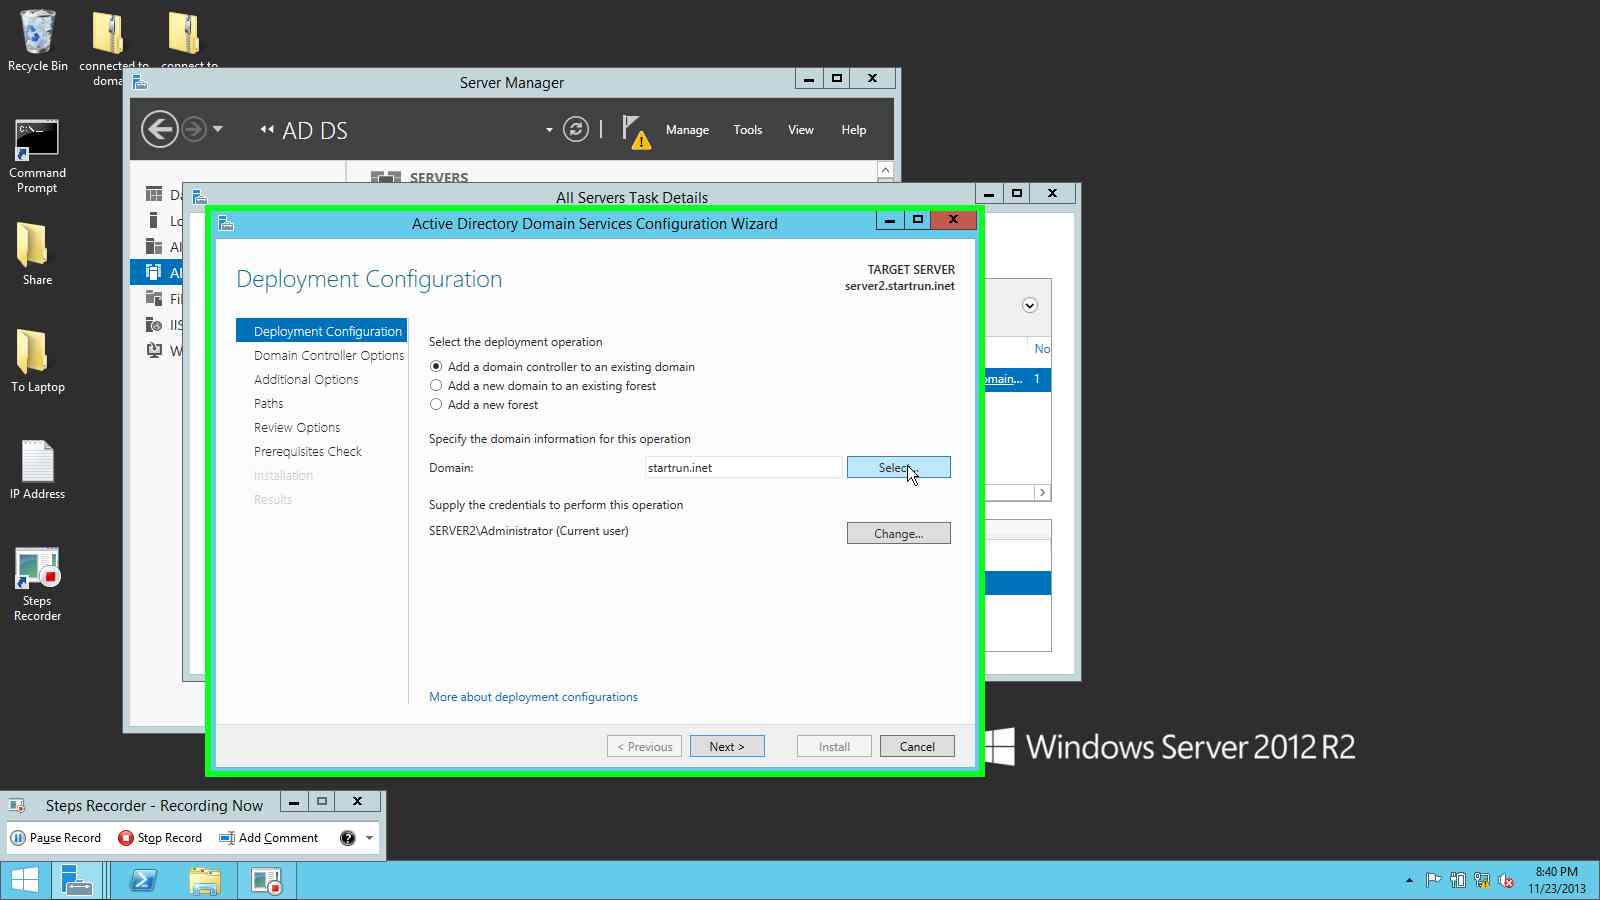Select the All Servers sidebar icon

pos(154,246)
